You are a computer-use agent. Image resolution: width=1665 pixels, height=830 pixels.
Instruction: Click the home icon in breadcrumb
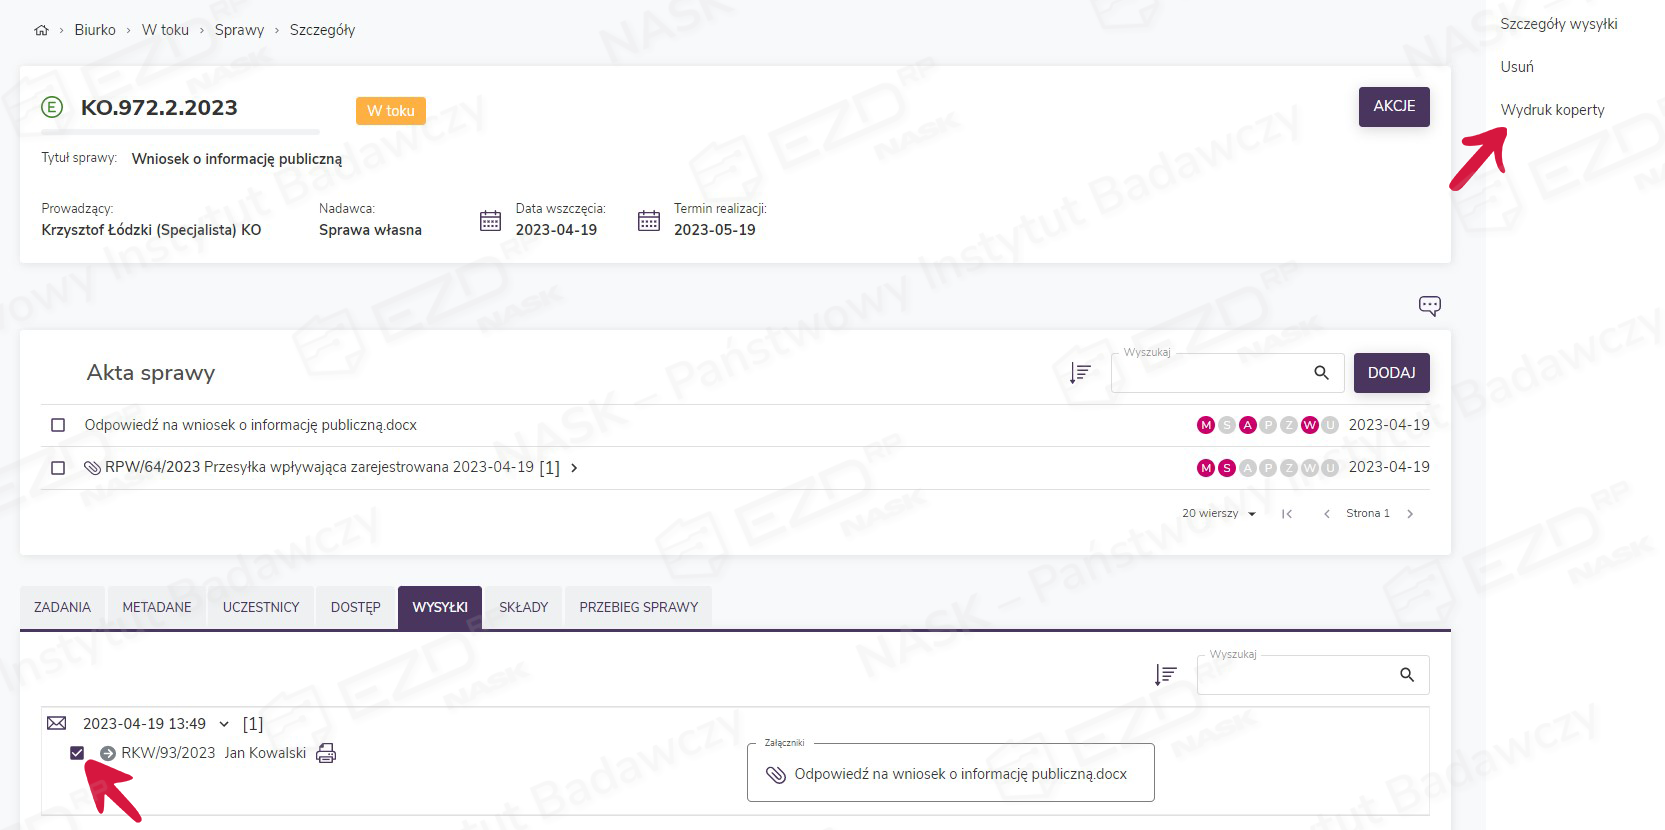pyautogui.click(x=41, y=30)
